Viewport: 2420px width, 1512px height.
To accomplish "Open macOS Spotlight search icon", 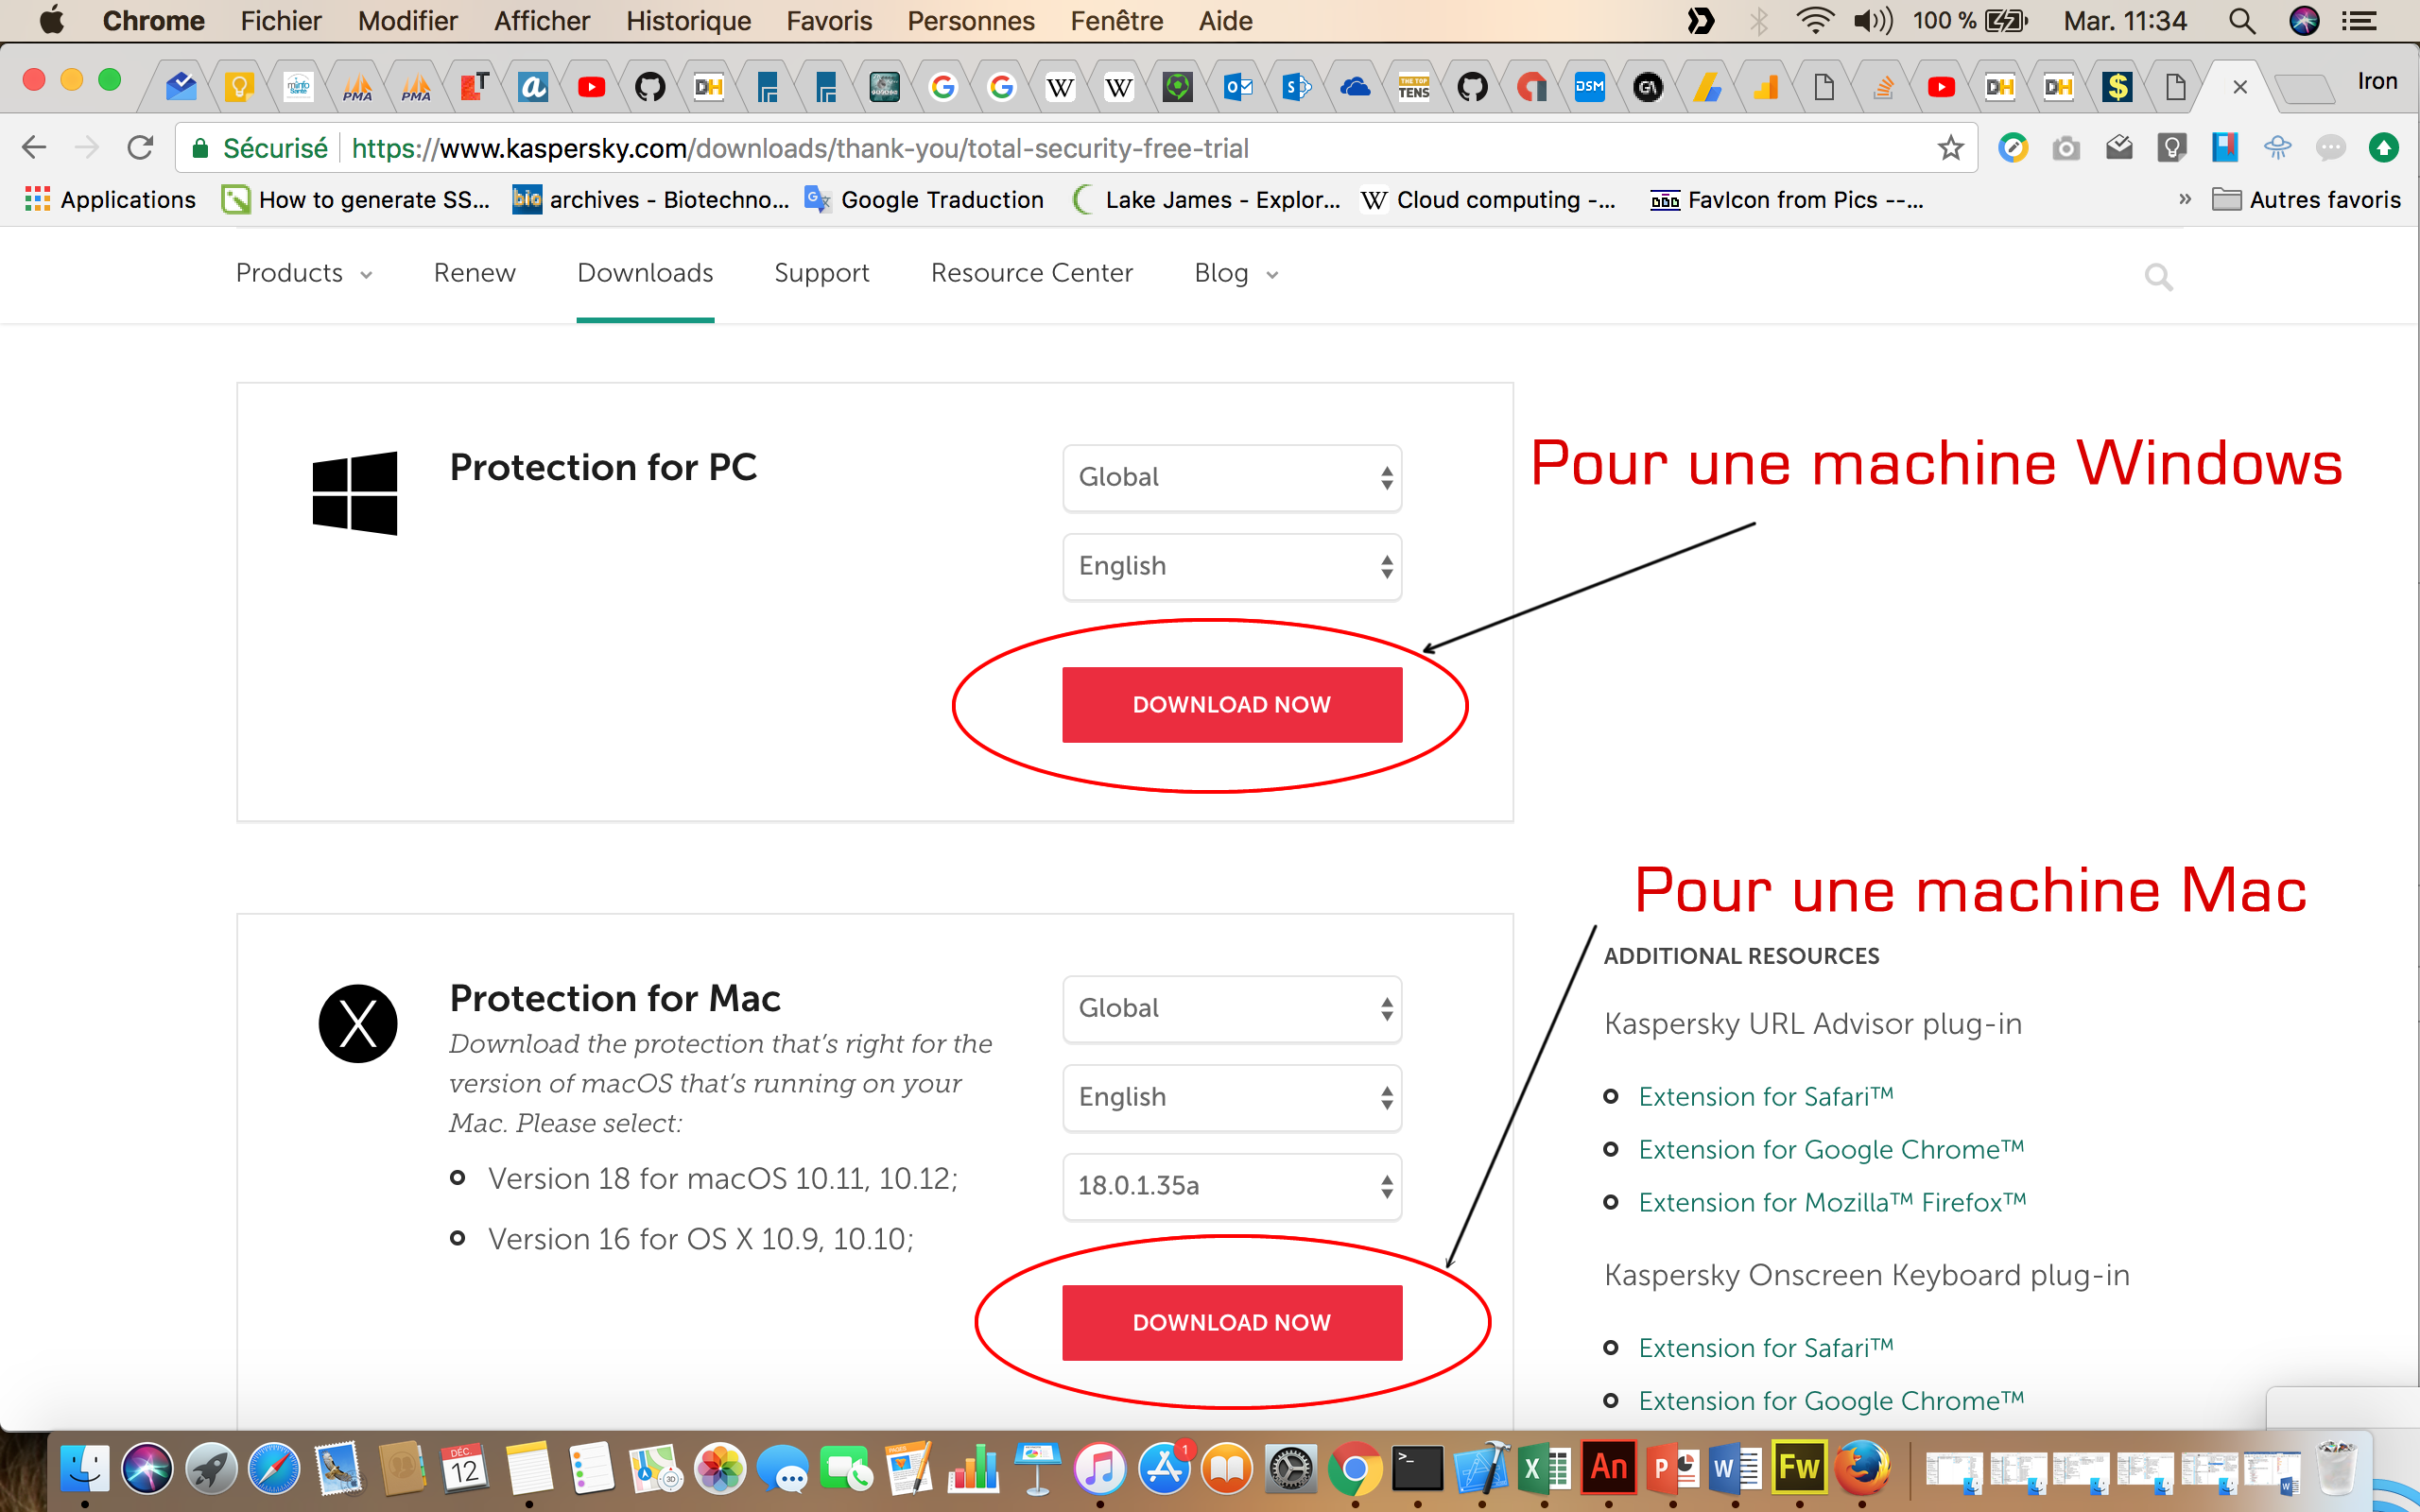I will 2241,21.
